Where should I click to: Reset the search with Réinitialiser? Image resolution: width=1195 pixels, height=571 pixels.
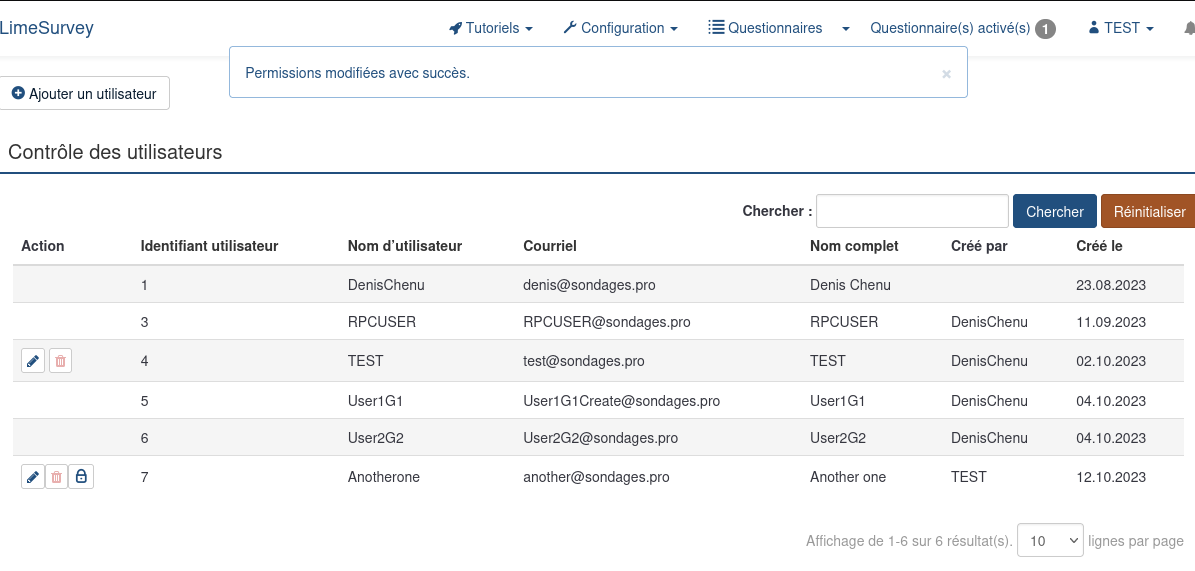(1148, 211)
